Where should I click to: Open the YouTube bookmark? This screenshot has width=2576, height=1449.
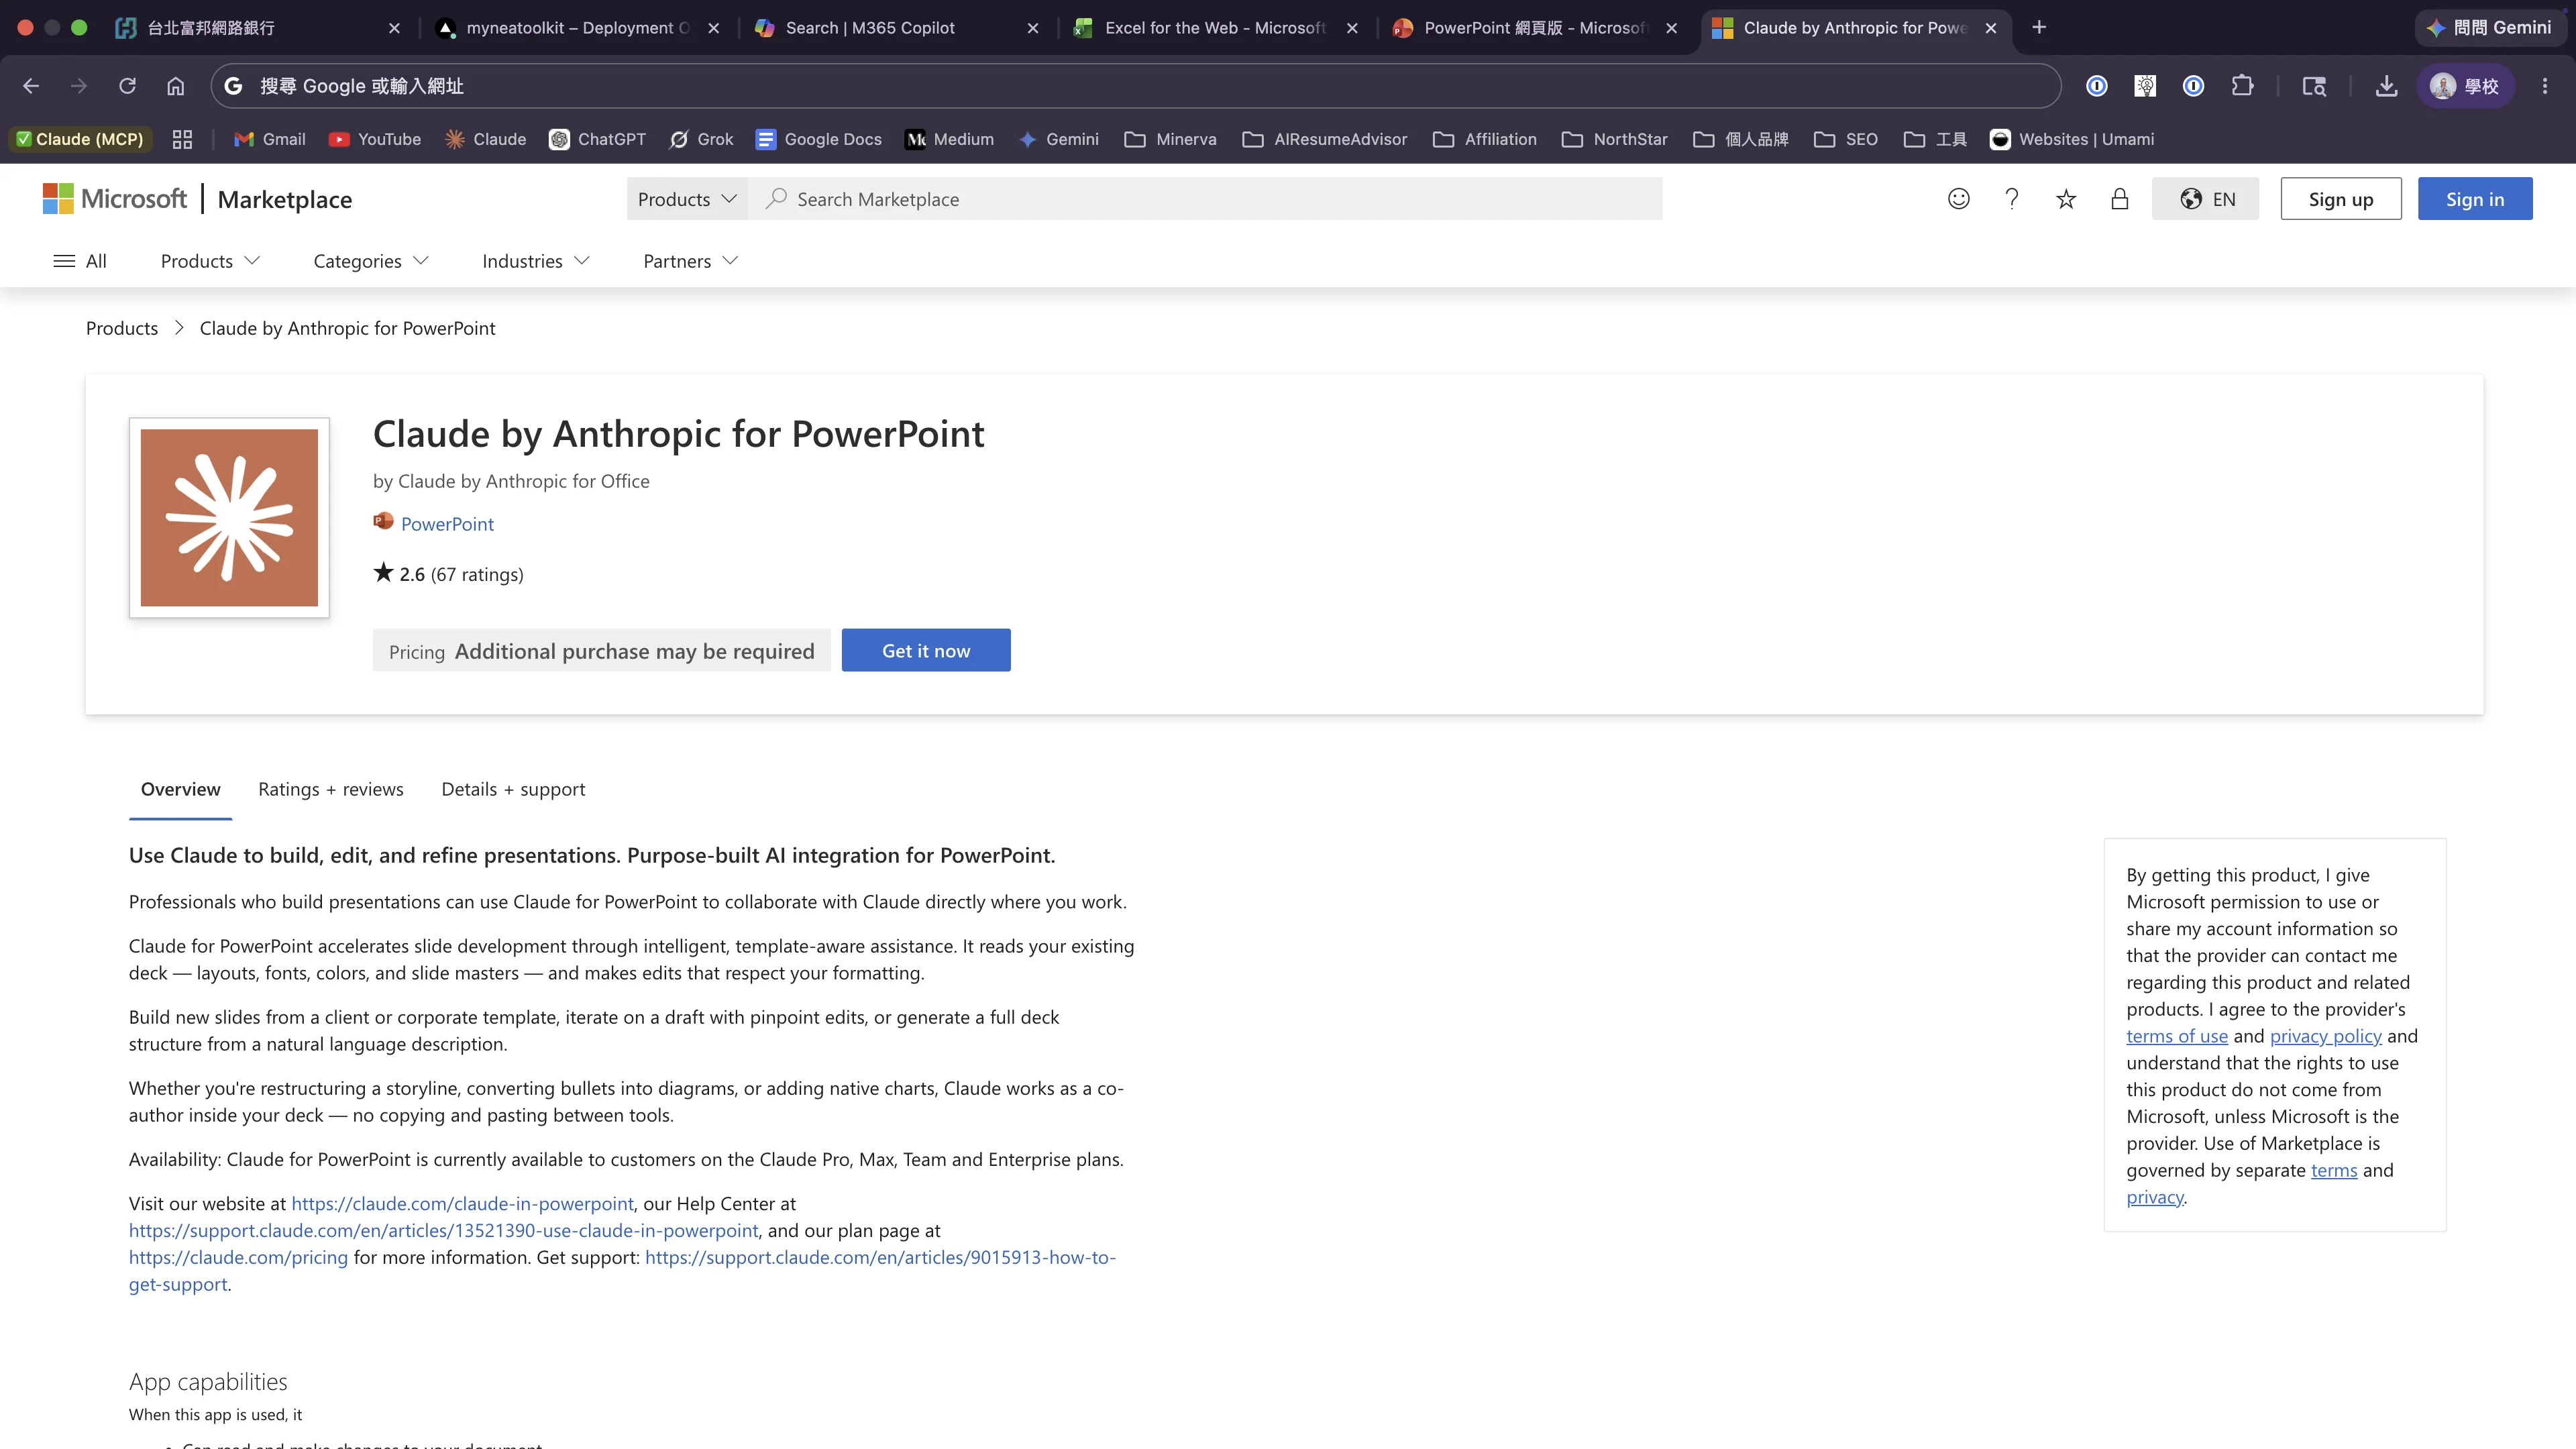click(x=375, y=139)
